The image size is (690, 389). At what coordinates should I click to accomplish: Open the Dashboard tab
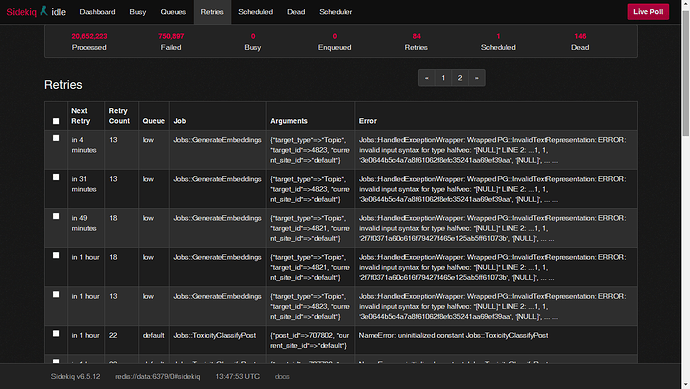[x=97, y=12]
